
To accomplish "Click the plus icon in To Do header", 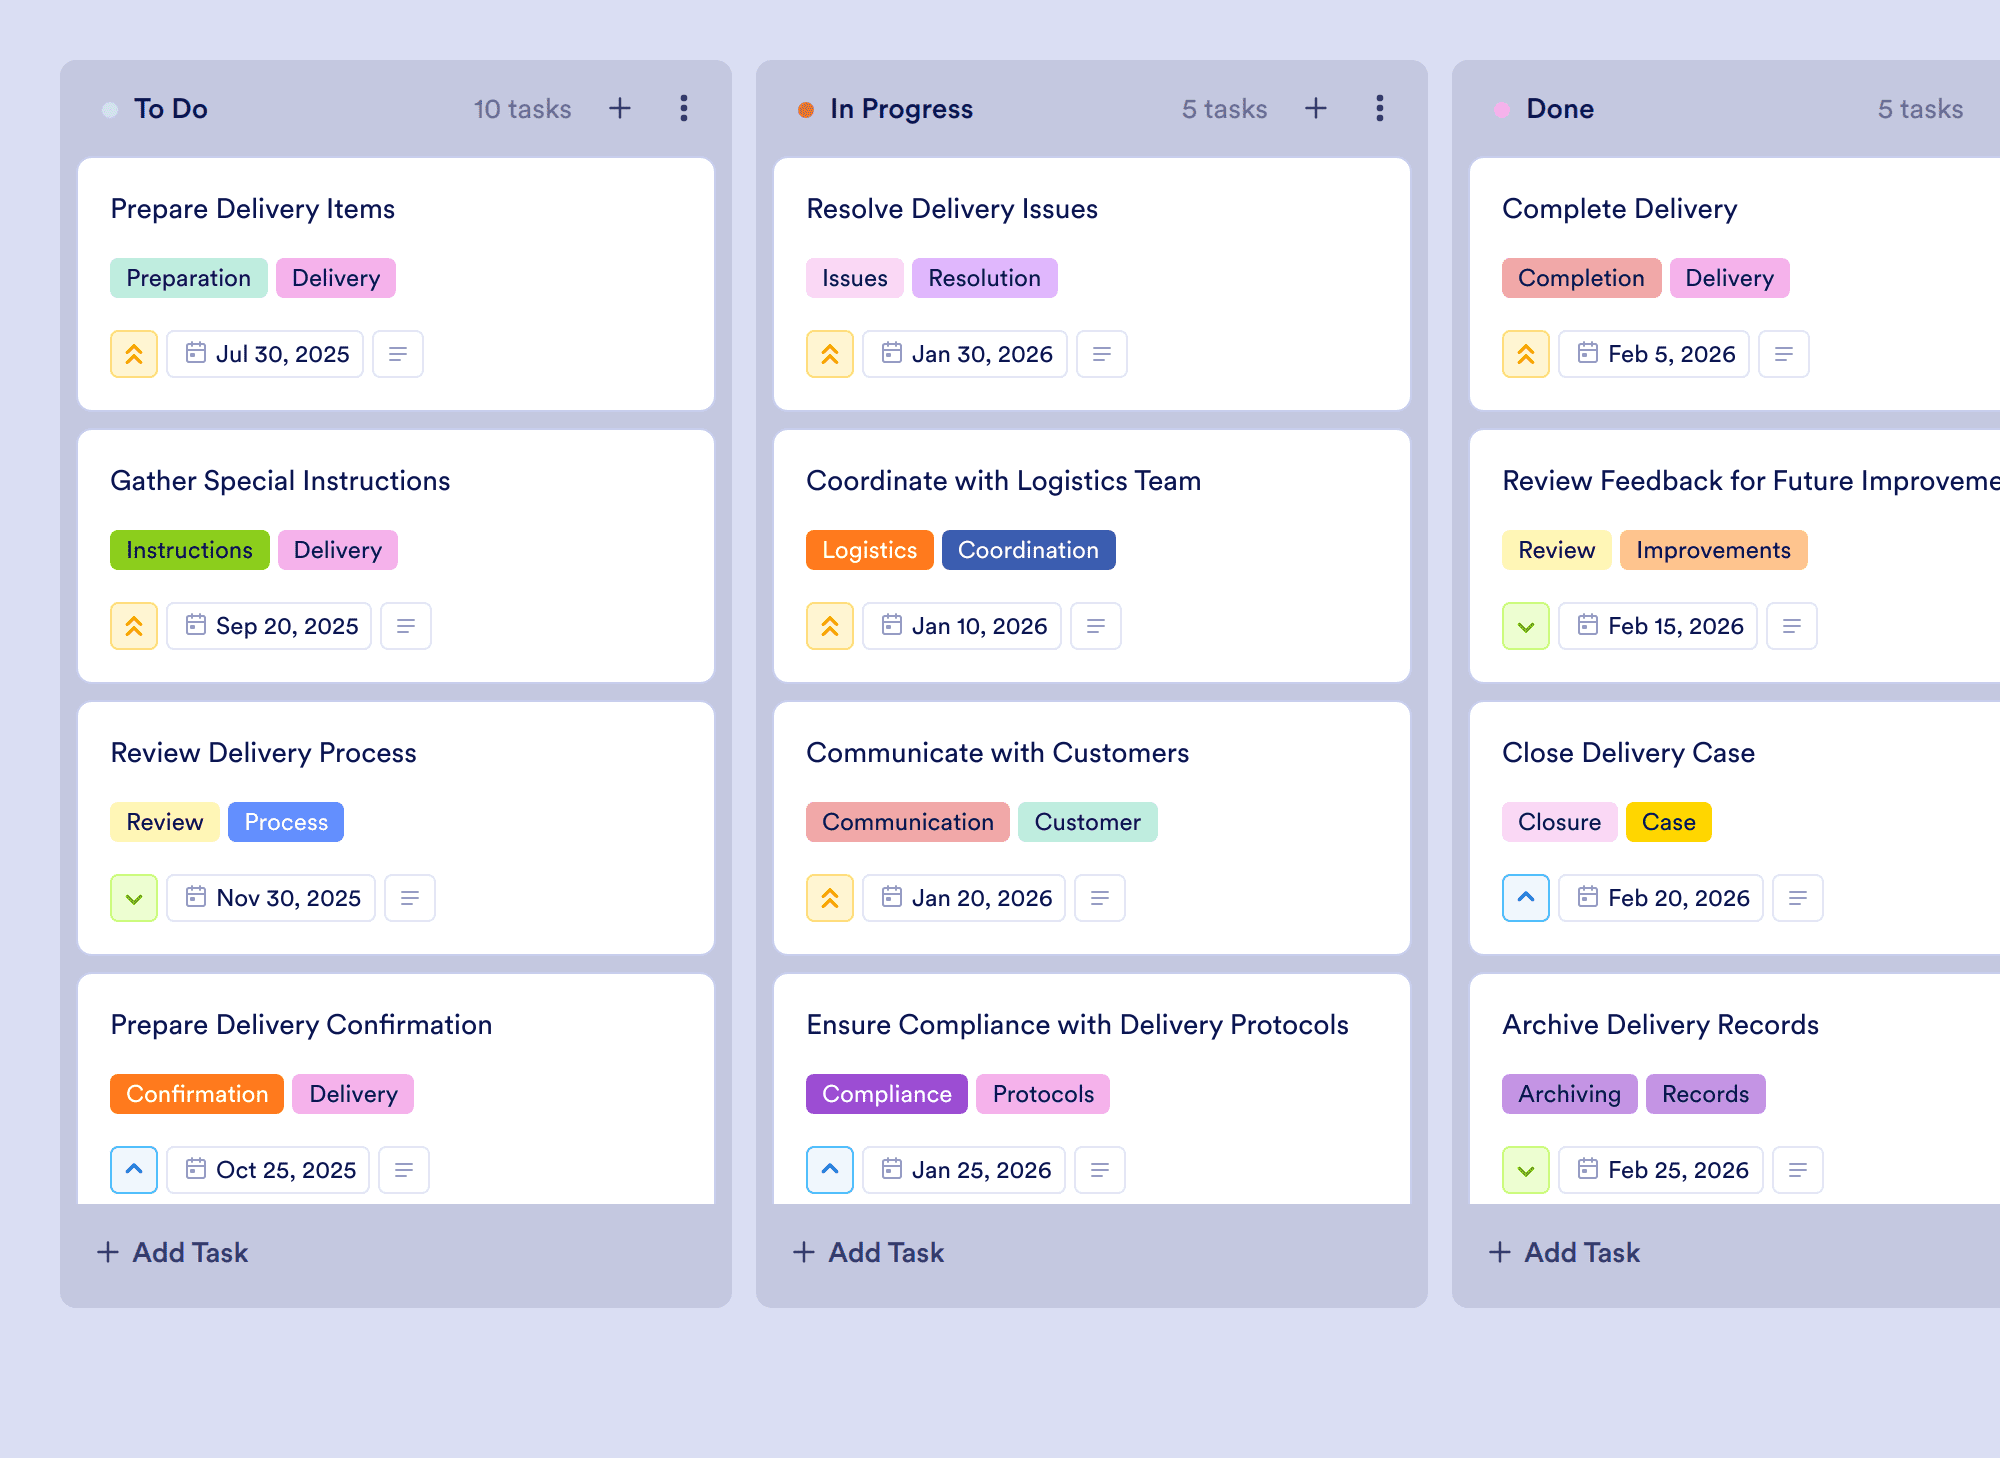I will pyautogui.click(x=620, y=108).
